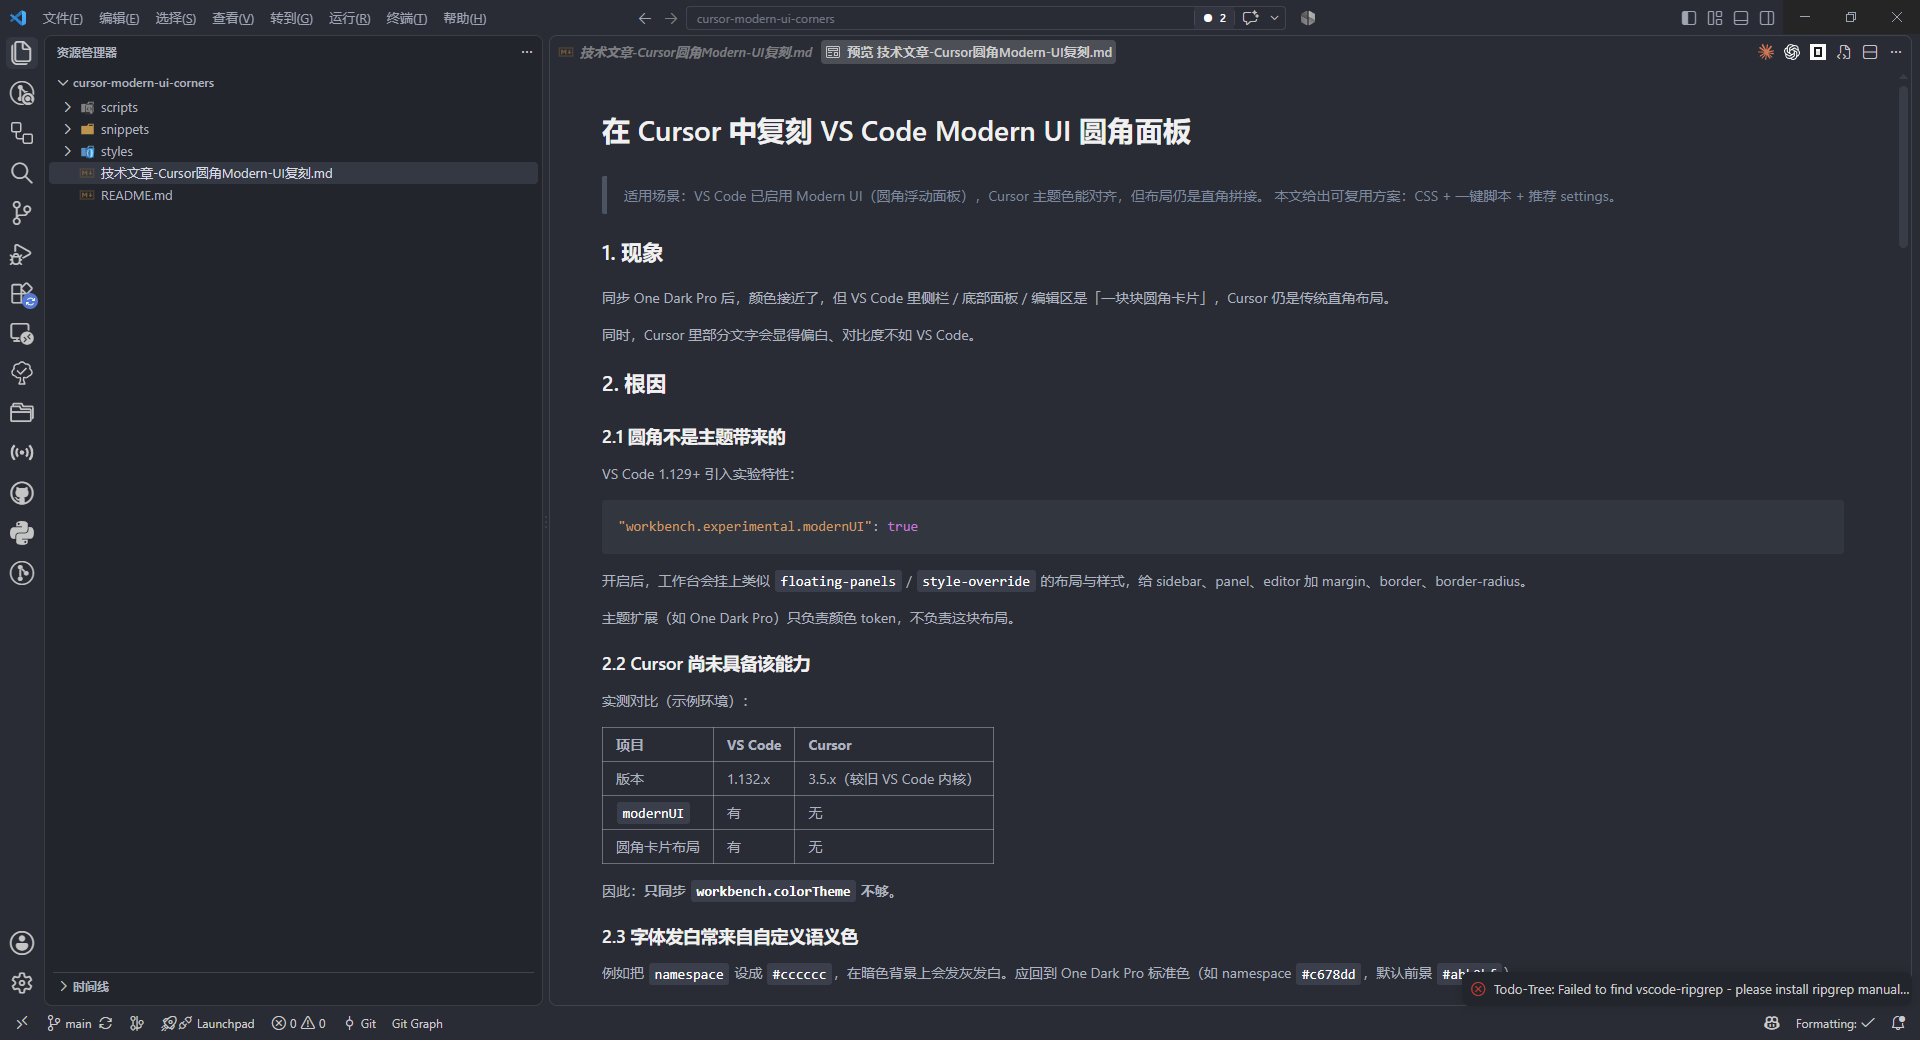
Task: Select the 预览 技术文章 preview tab
Action: point(969,52)
